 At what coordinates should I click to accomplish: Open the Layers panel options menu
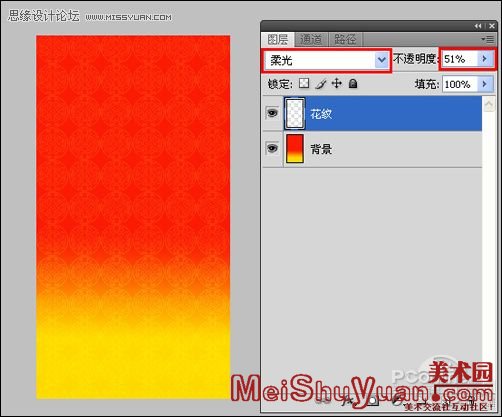point(488,40)
